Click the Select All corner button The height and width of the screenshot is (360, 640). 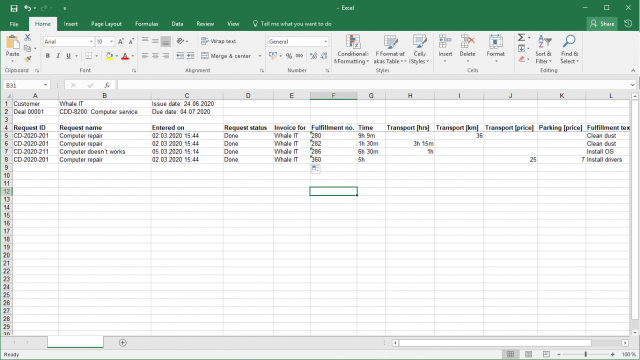pos(6,96)
